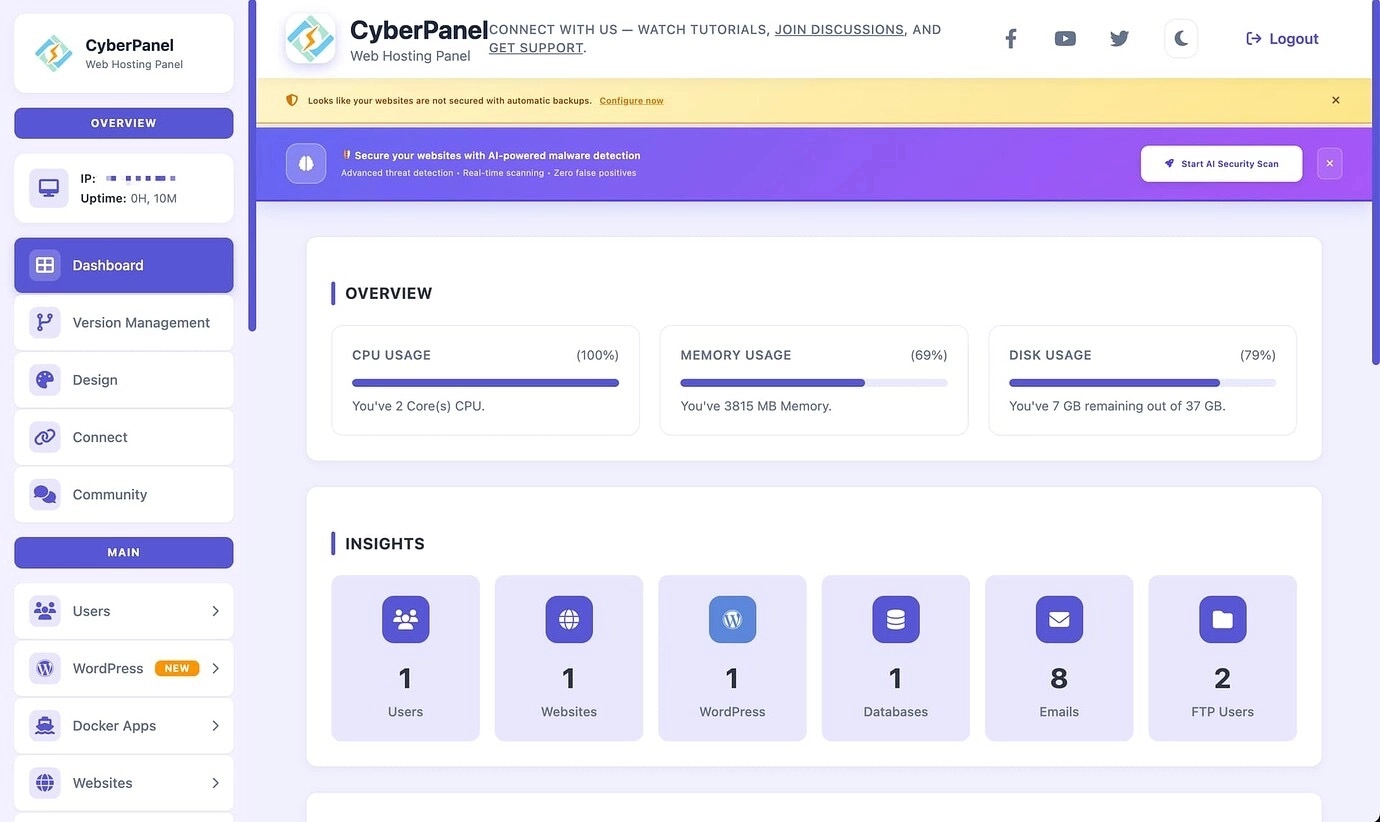Click the Logout button
Screen dimensions: 1380x822
click(1282, 39)
